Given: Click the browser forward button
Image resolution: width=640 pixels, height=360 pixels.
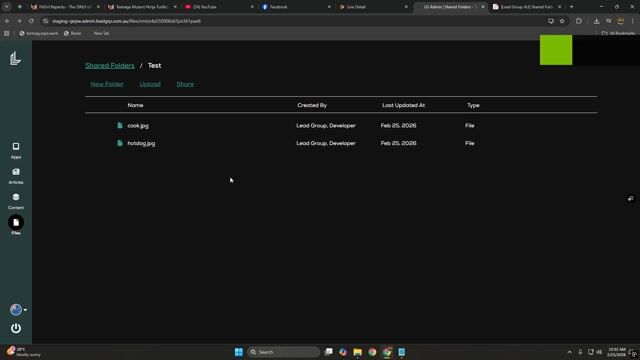Looking at the screenshot, I should [19, 21].
